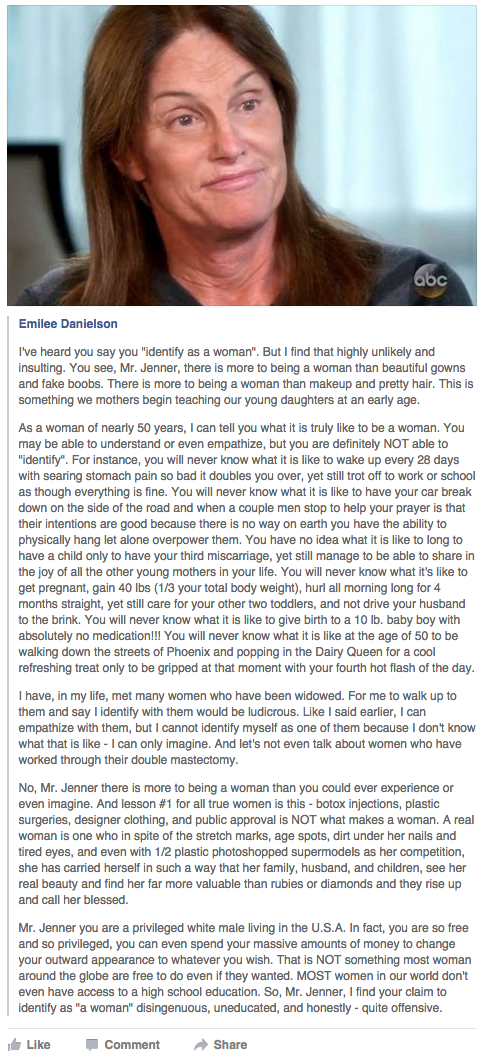Click the abc network logo on photo
The image size is (488, 1061).
coord(430,279)
